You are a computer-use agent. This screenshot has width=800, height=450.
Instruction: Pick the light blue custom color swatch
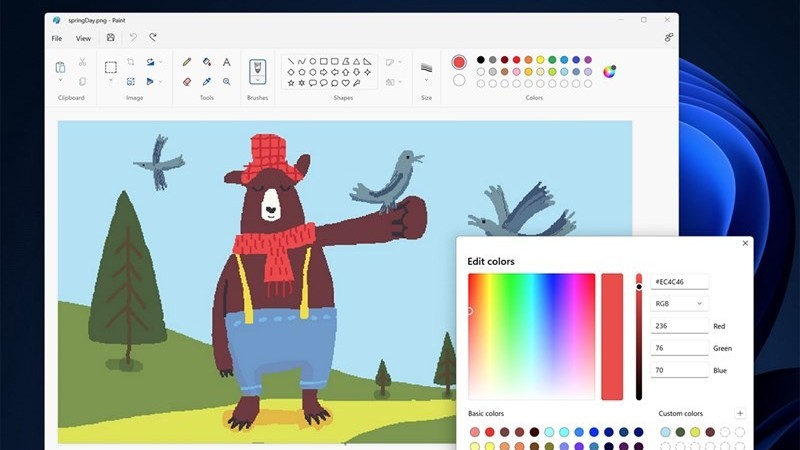[x=665, y=432]
